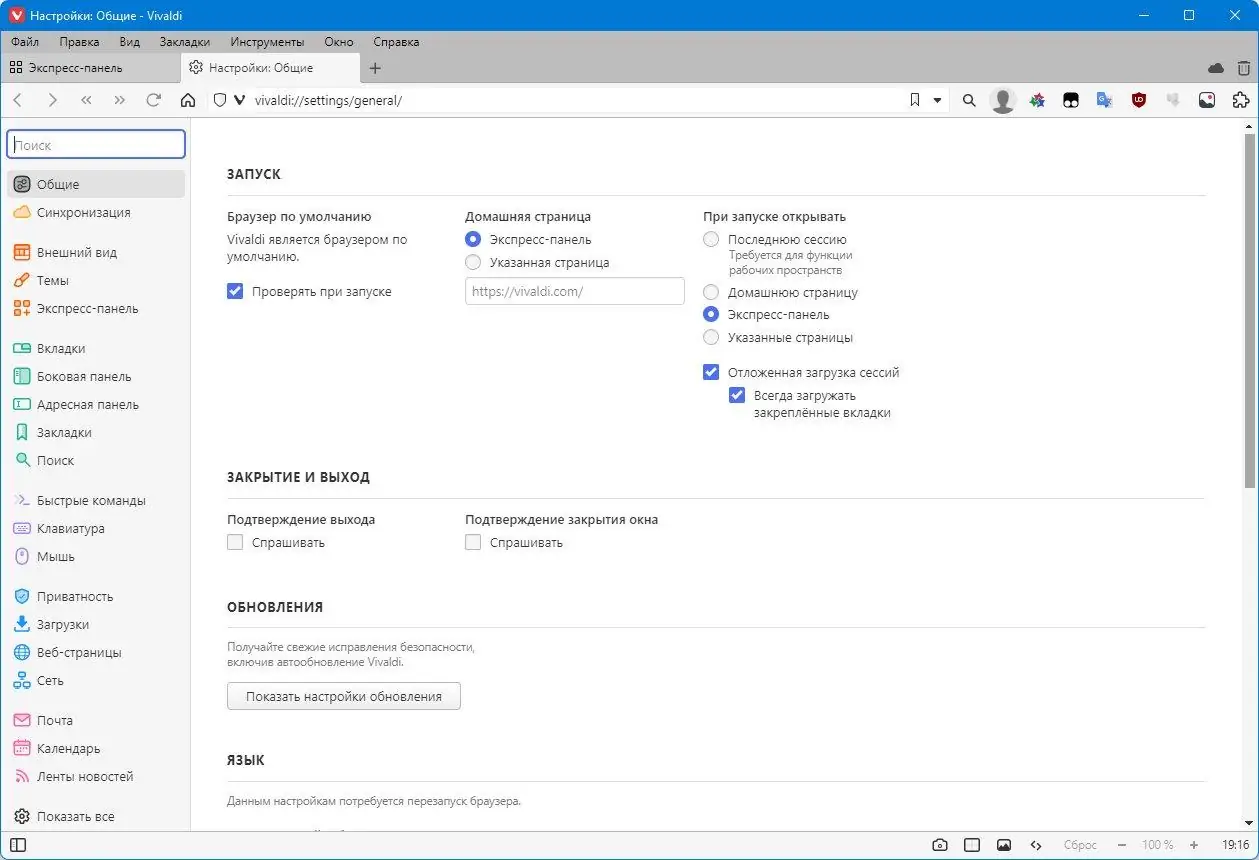Screen dimensions: 1259x860
Task: Click the reload page icon
Action: [x=153, y=100]
